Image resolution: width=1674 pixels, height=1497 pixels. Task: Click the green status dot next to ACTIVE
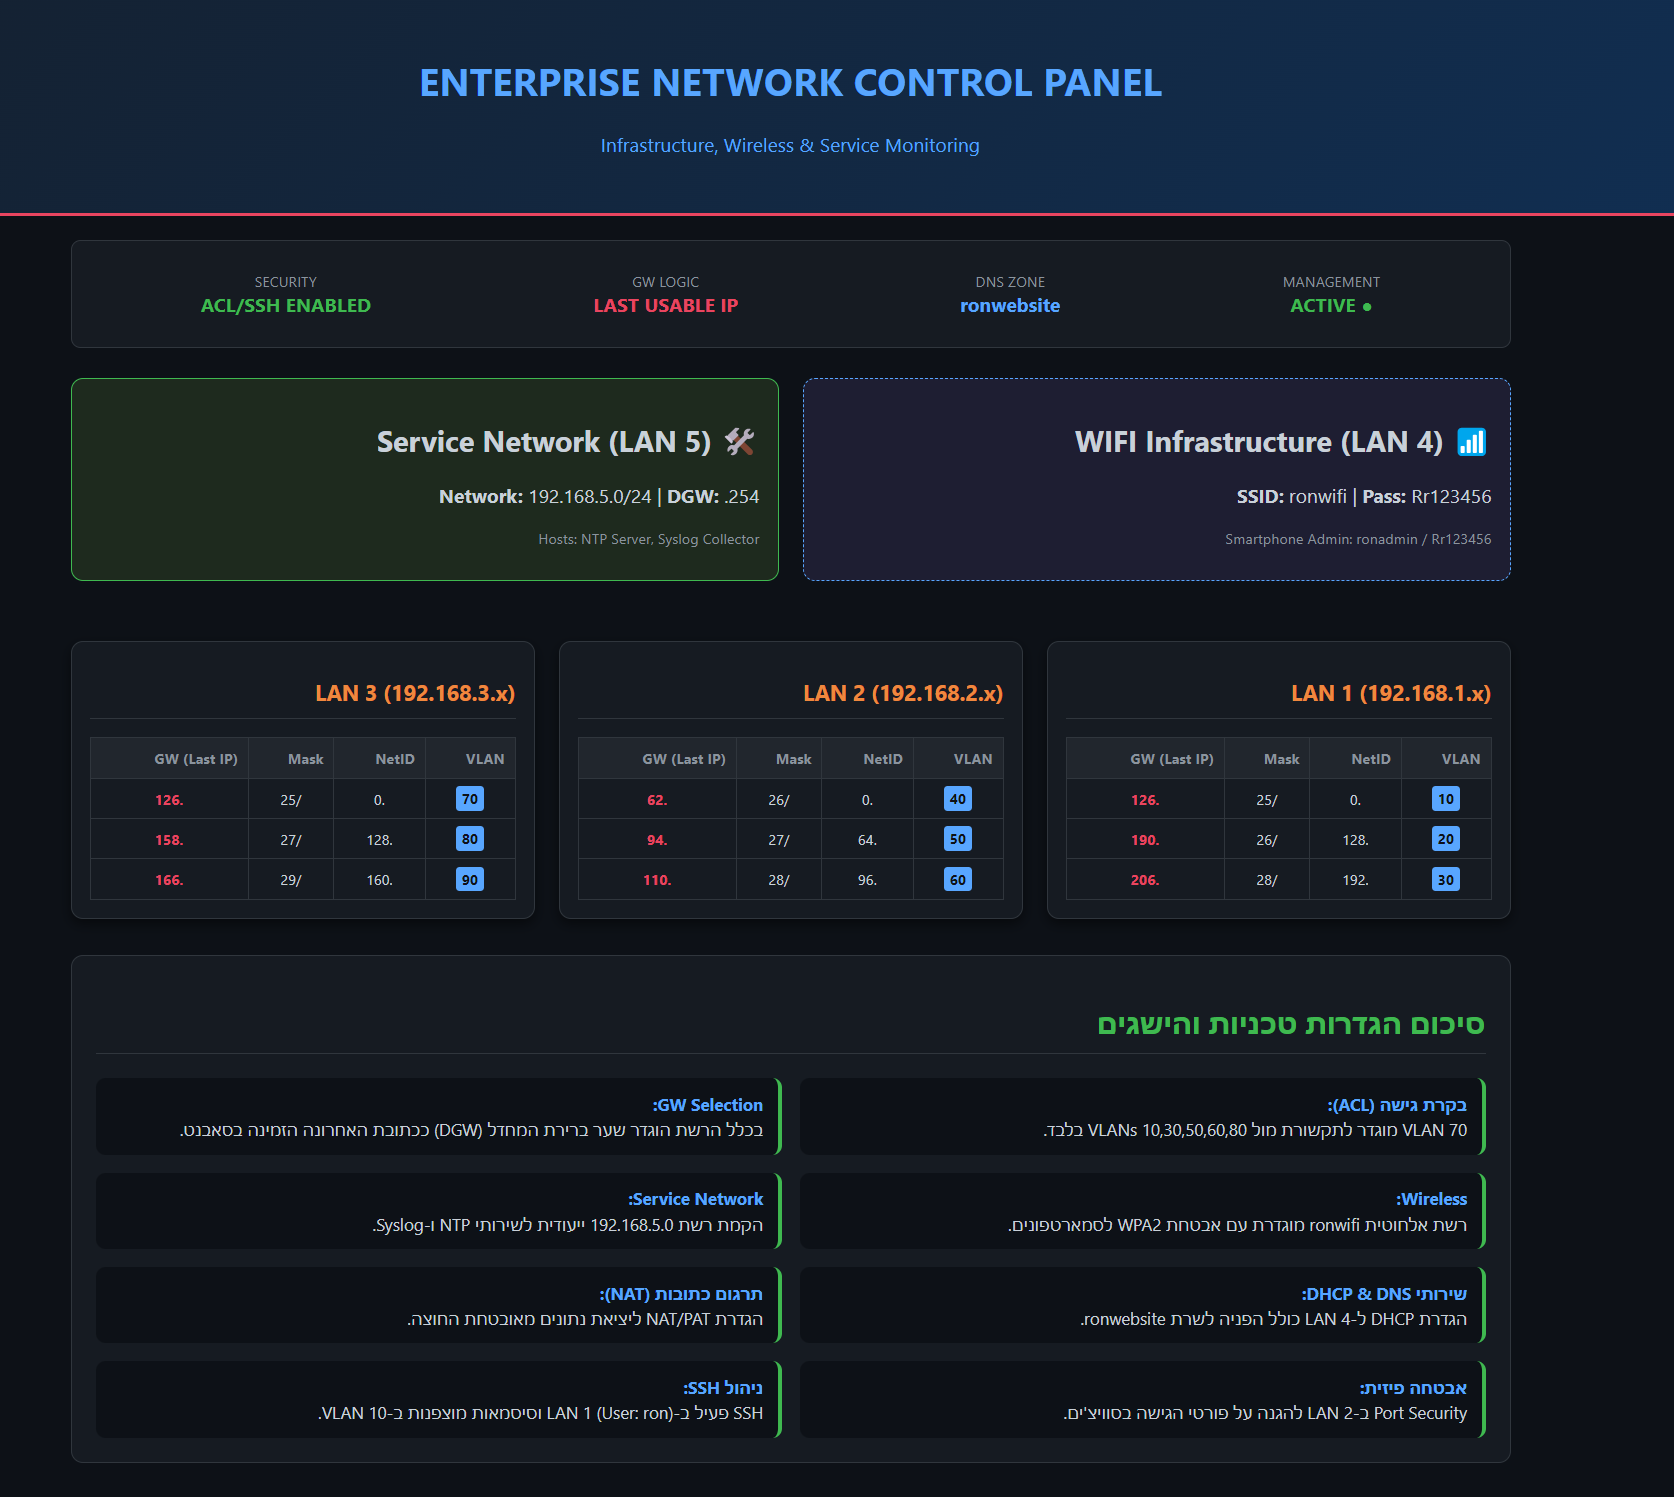pyautogui.click(x=1368, y=306)
